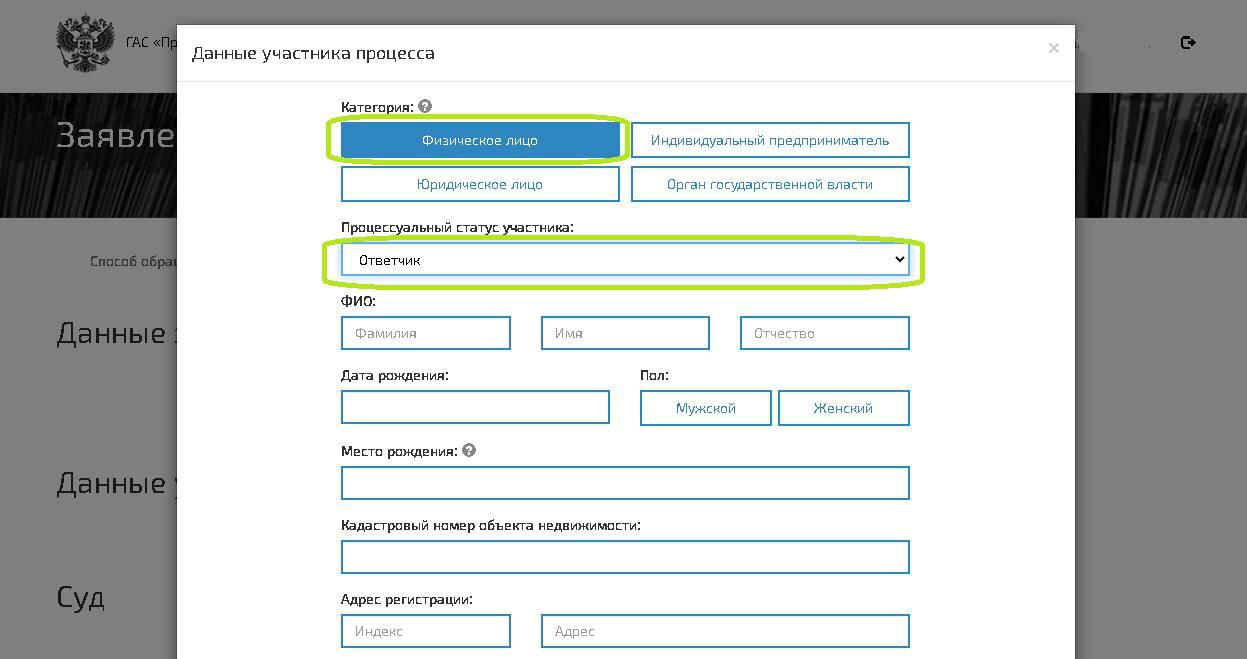Click the Дата рождения field
This screenshot has height=659, width=1247.
coord(475,407)
